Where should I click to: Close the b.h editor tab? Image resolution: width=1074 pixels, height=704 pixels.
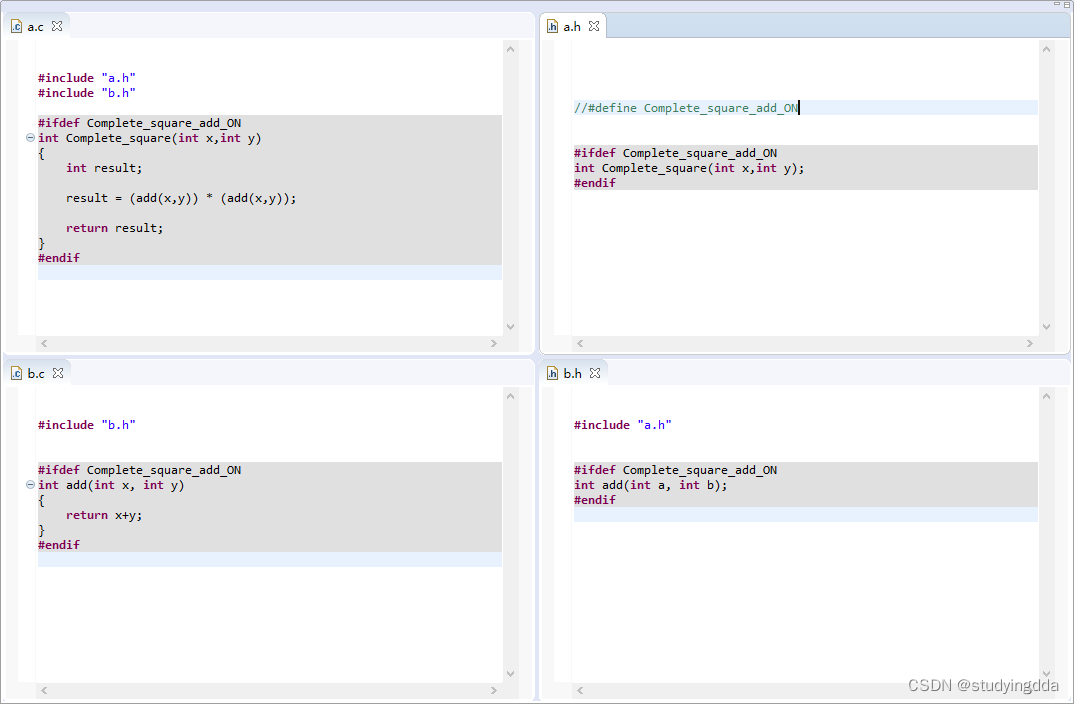pos(595,373)
